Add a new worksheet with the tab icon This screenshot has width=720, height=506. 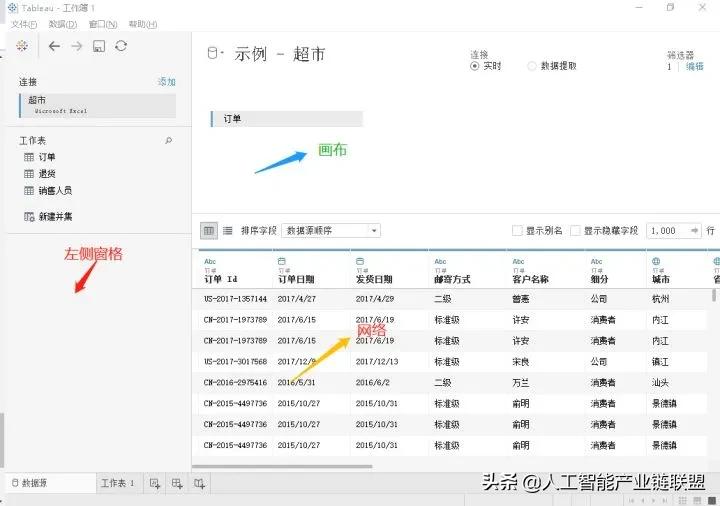(155, 483)
